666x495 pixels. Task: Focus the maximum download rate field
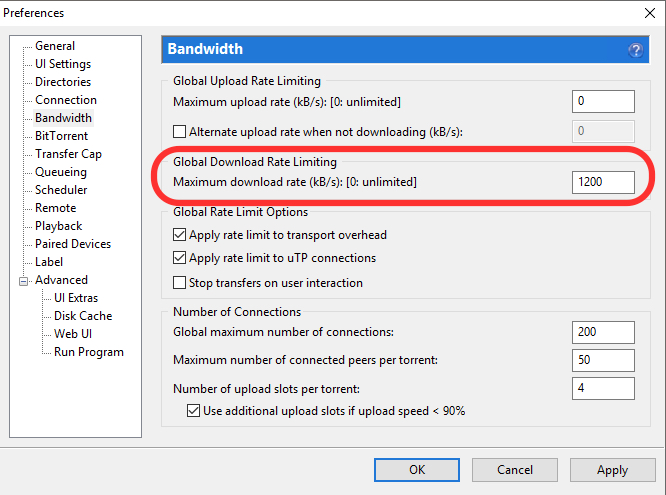604,182
